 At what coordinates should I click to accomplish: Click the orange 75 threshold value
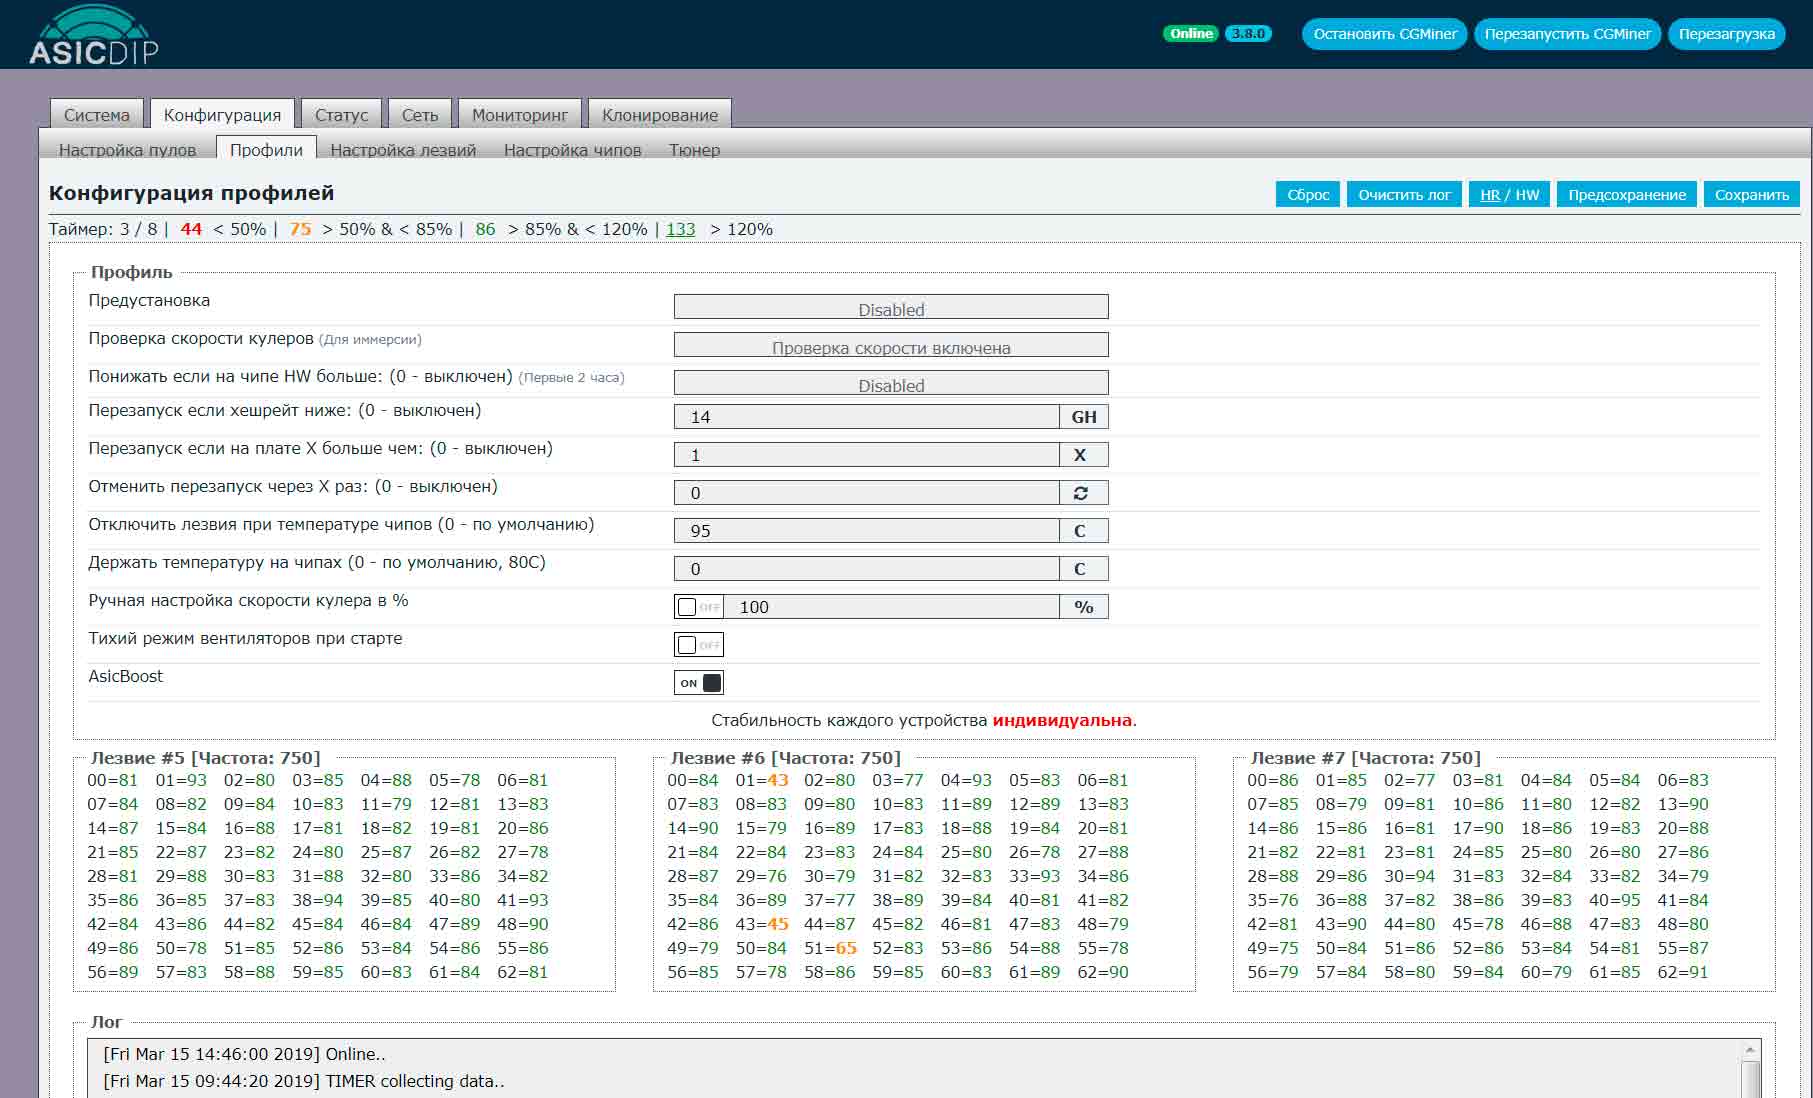click(x=300, y=229)
